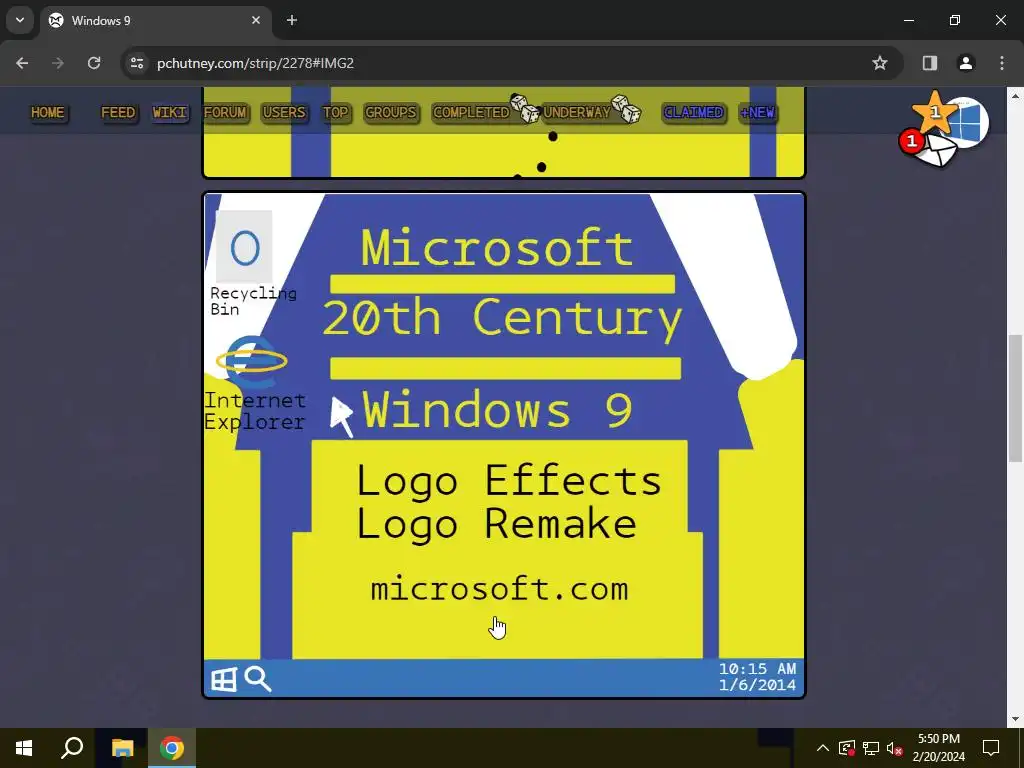
Task: Open the GROUPS nav item
Action: [x=391, y=112]
